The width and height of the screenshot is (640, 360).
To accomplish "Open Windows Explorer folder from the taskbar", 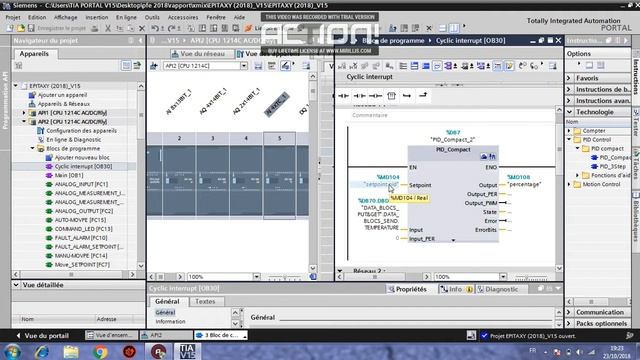I will [x=71, y=351].
